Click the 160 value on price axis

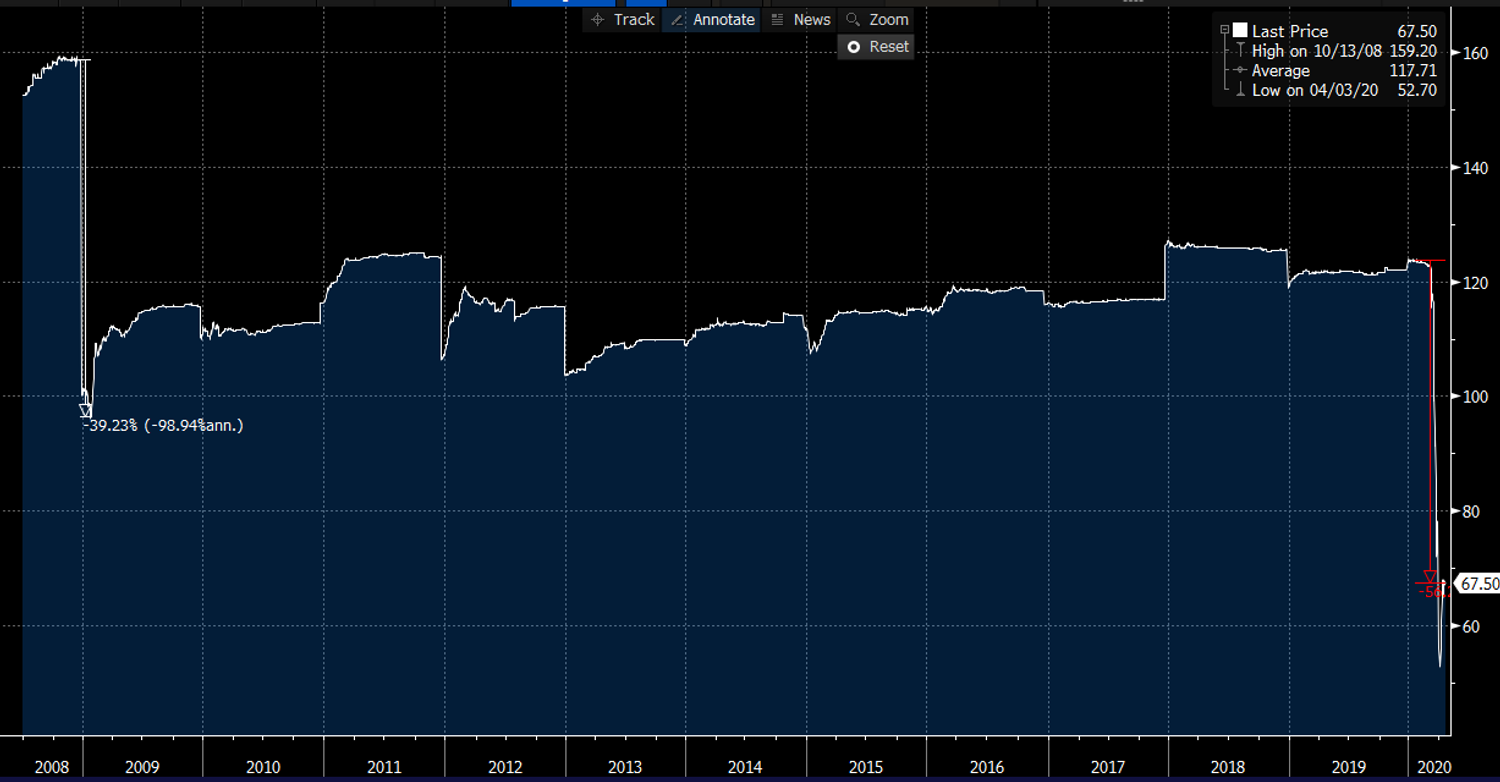pyautogui.click(x=1476, y=53)
